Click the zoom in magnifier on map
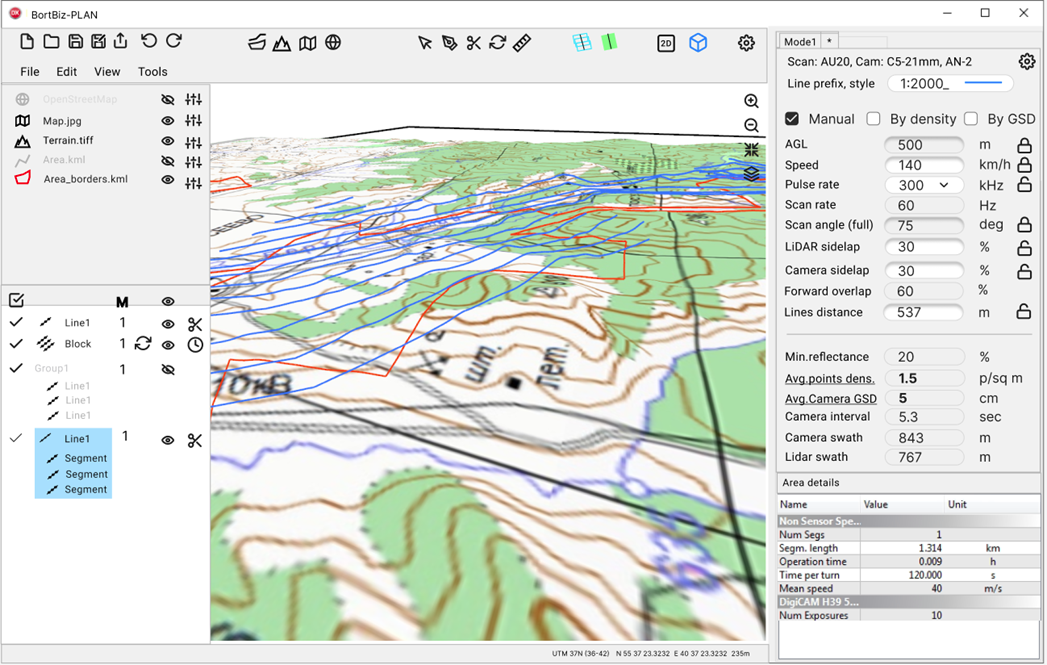 point(751,101)
